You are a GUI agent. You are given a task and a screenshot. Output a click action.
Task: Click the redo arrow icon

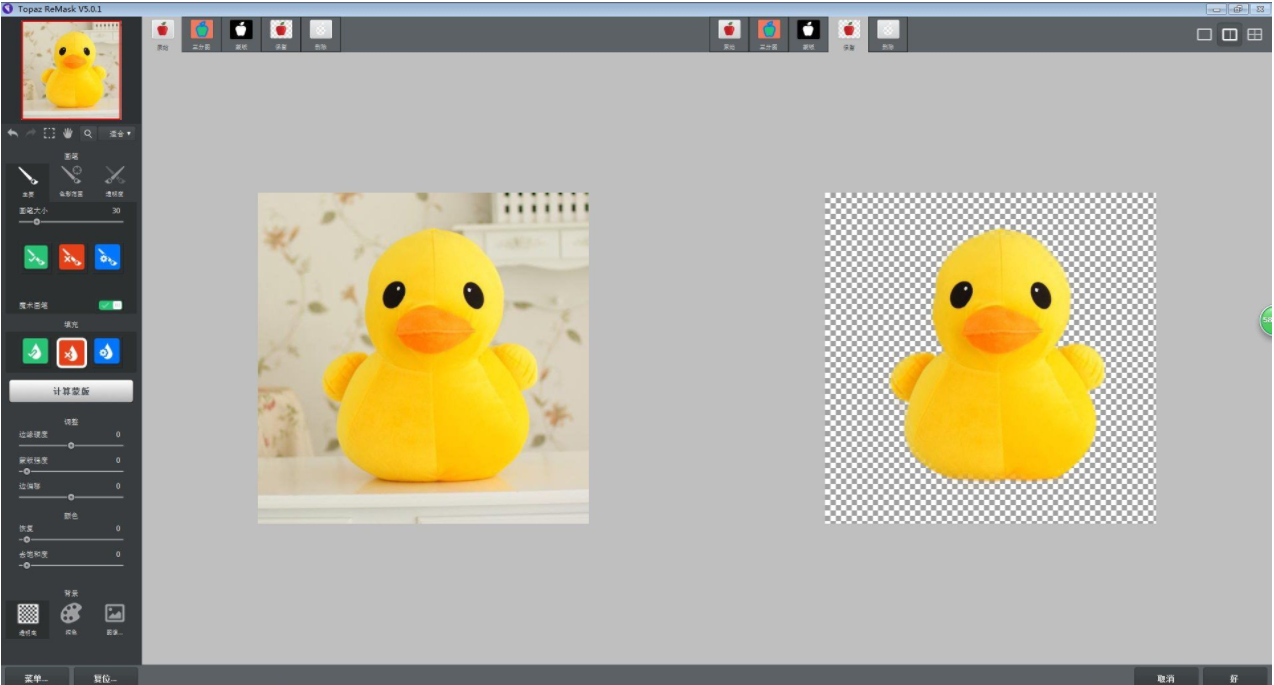click(x=31, y=133)
